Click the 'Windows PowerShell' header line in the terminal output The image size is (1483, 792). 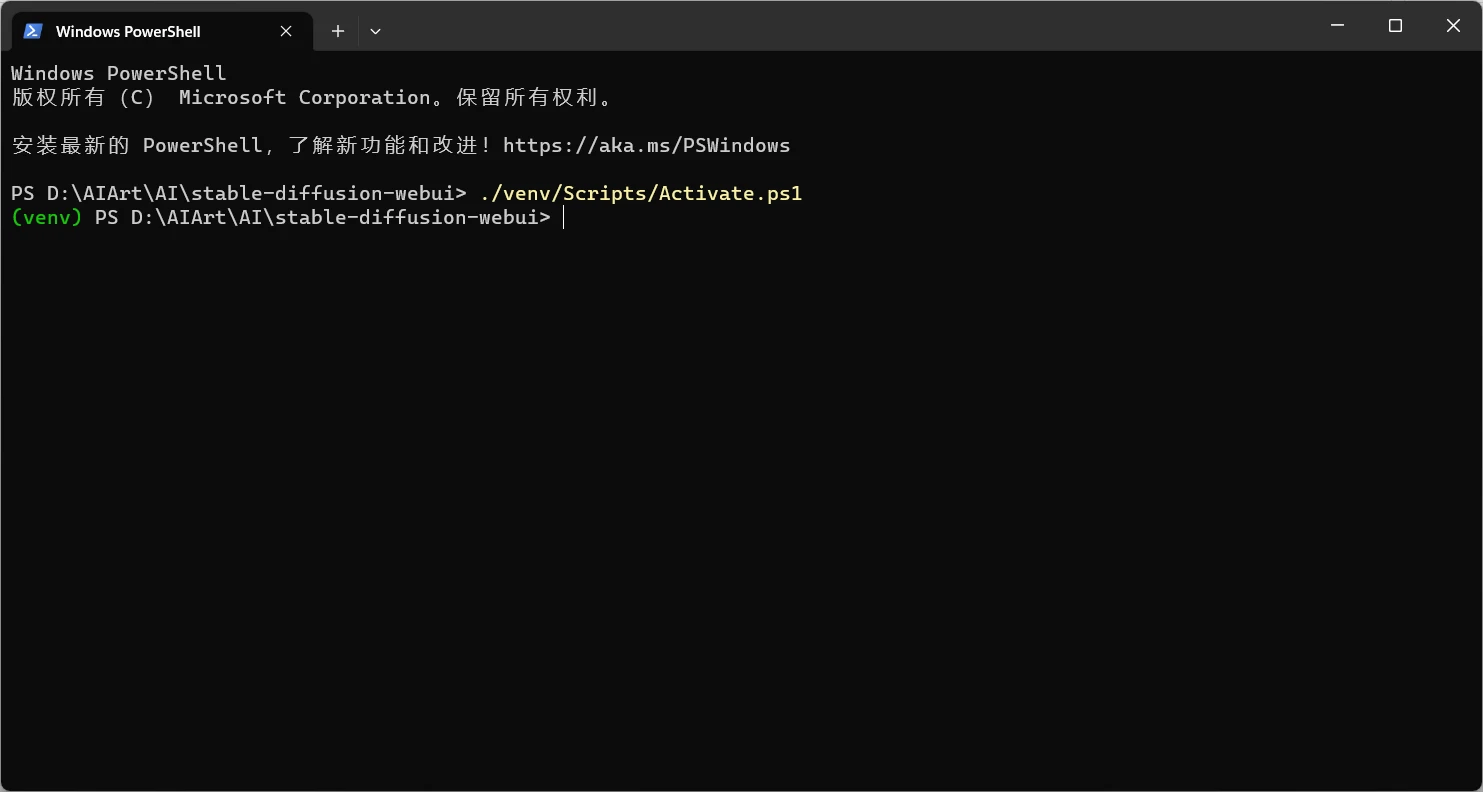[x=119, y=74]
